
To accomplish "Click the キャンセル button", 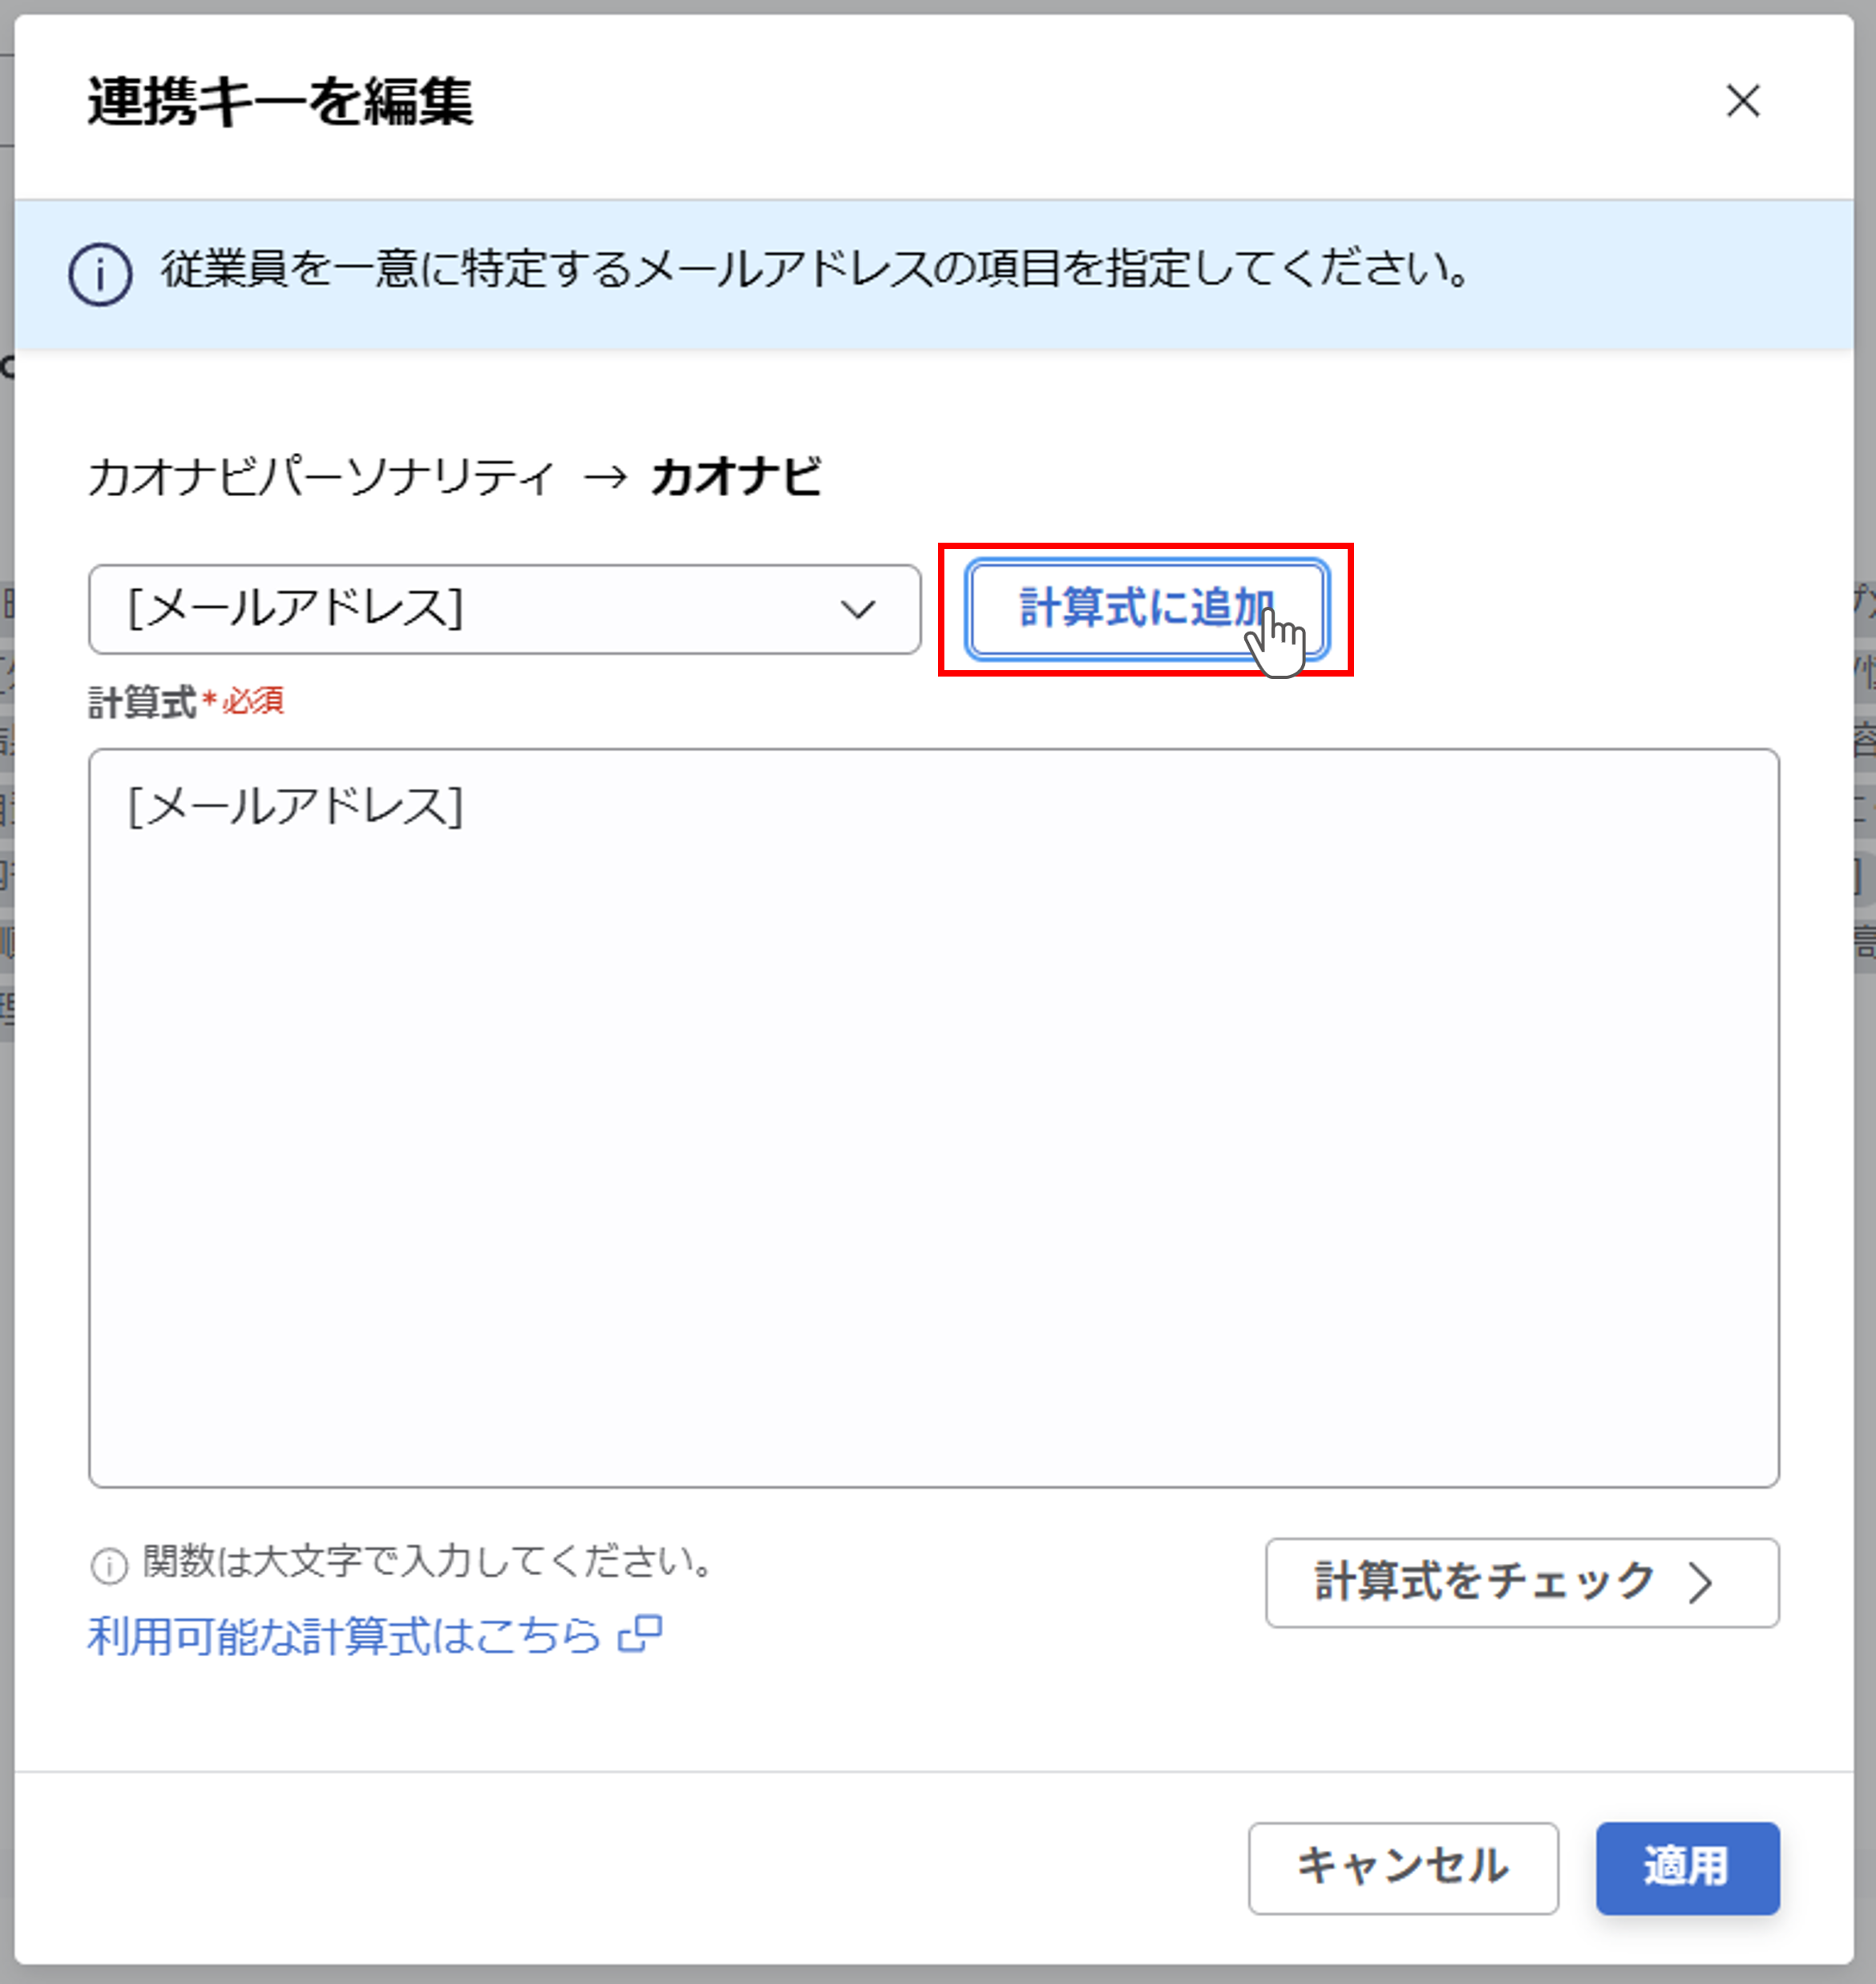I will [x=1402, y=1867].
